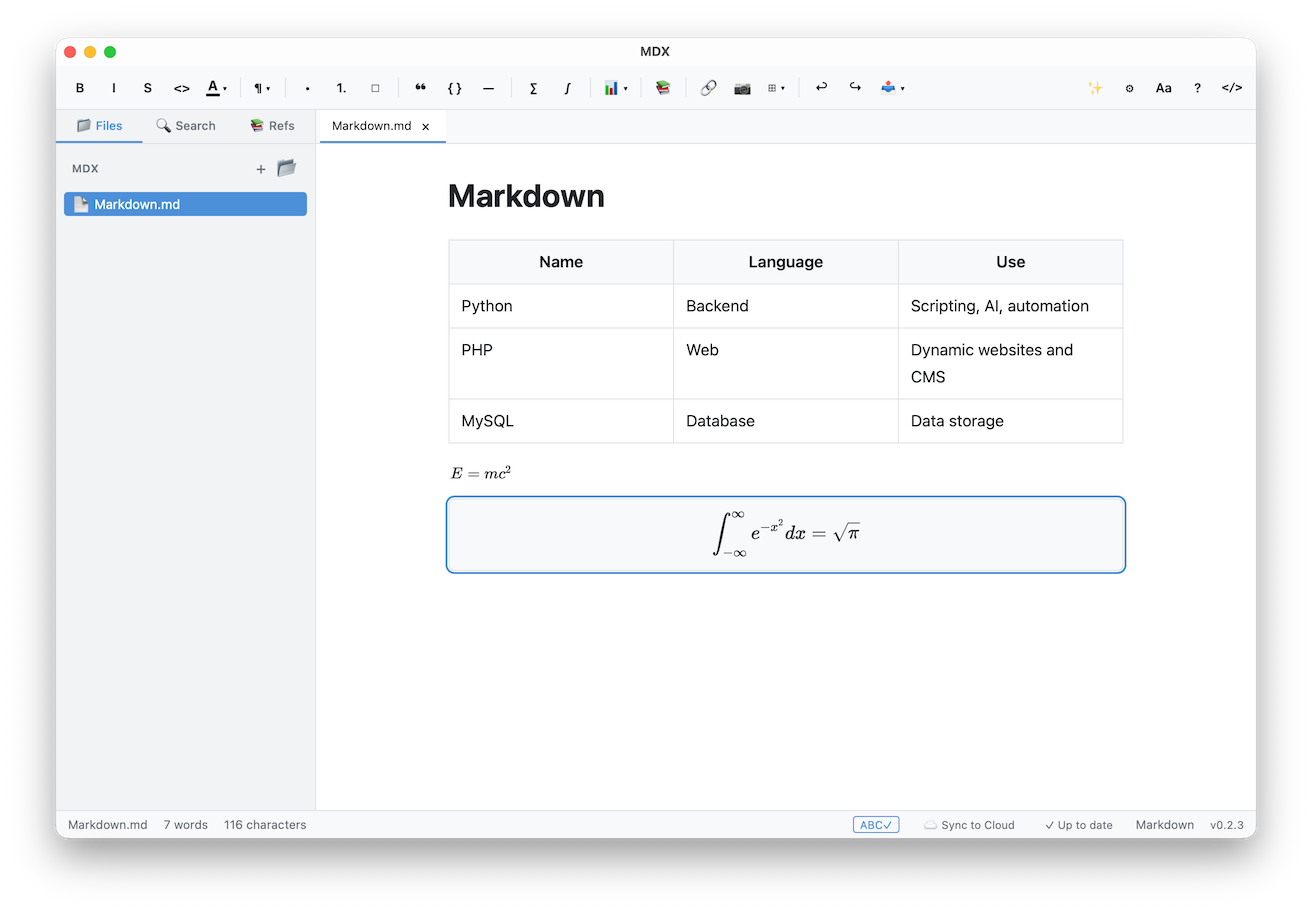Open the paragraph style dropdown
1312x912 pixels.
tap(262, 88)
